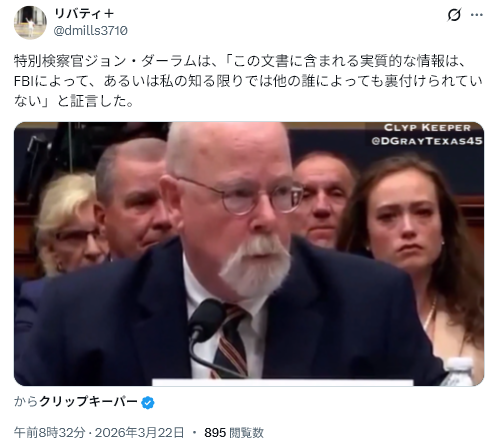Click the water bottle in video corner
Viewport: 492px width, 444px height.
coord(461,371)
